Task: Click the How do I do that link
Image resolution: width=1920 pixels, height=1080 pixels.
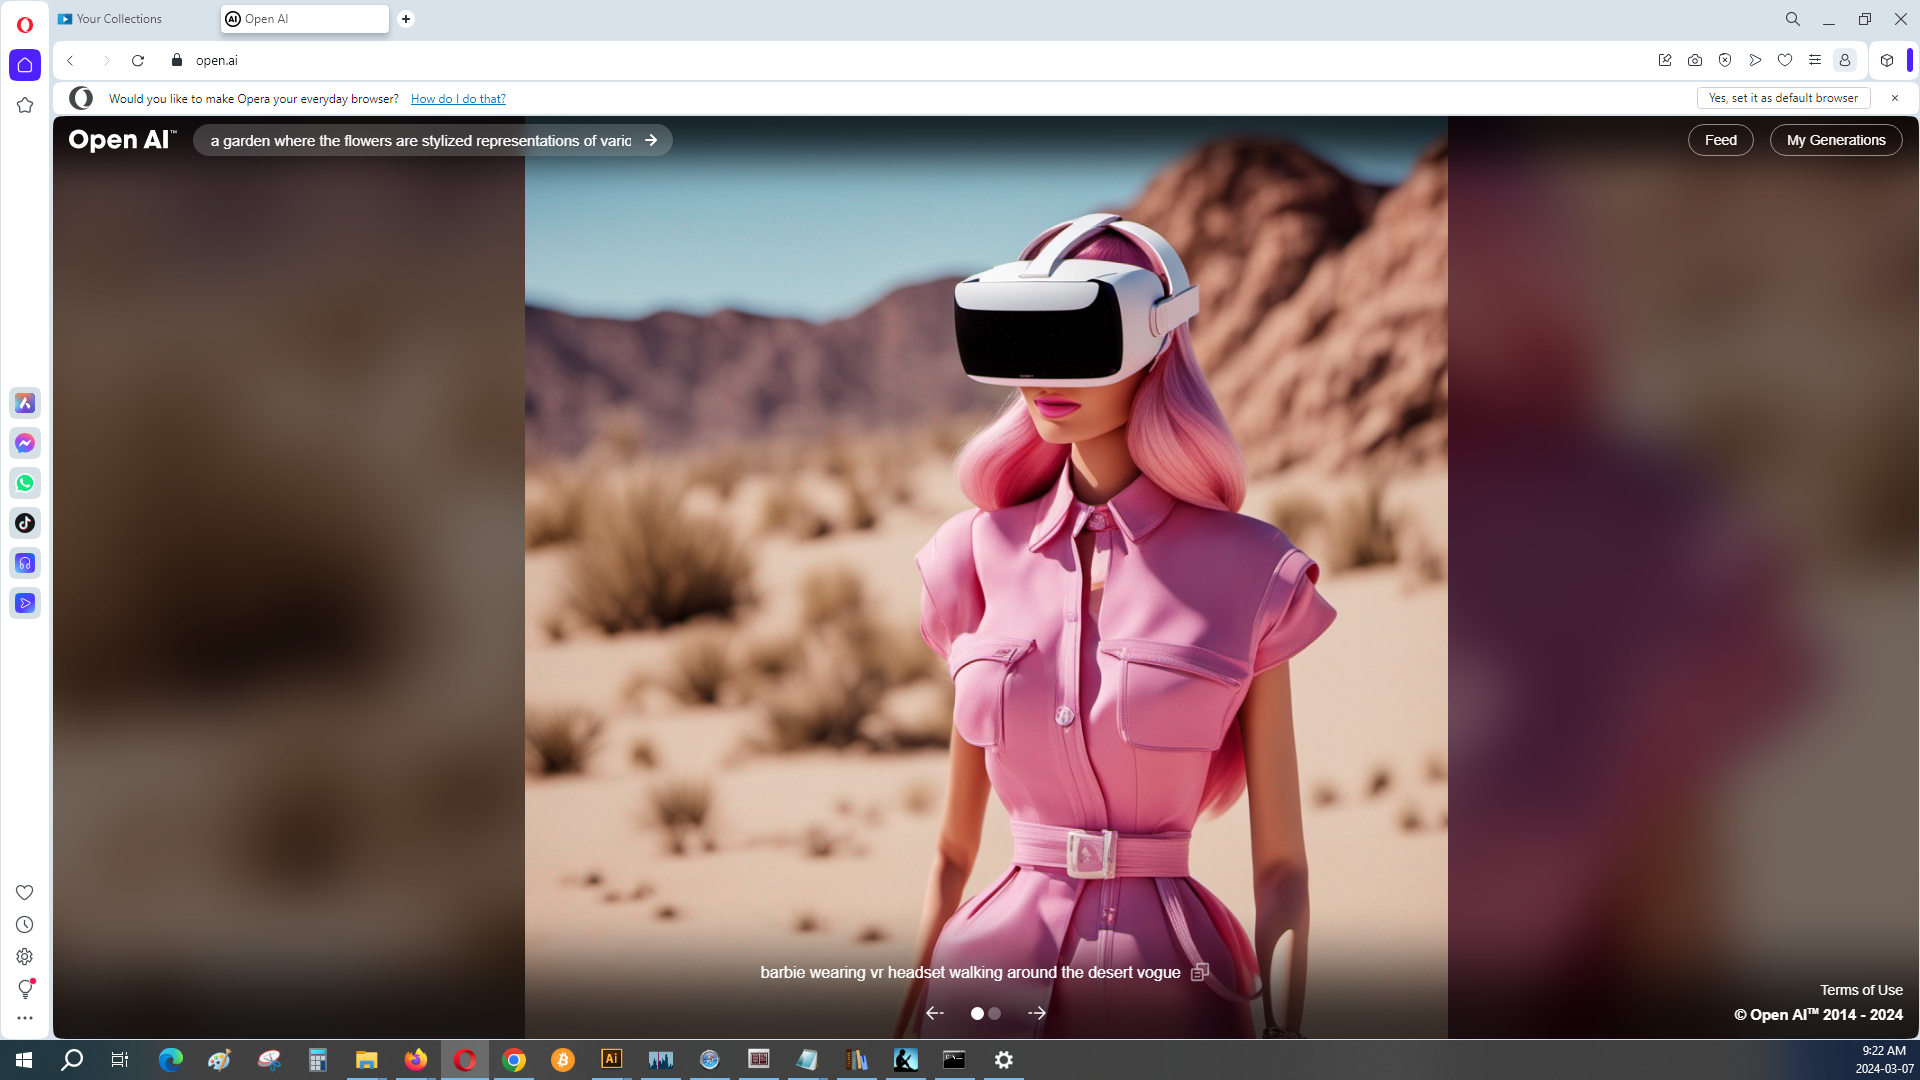Action: [458, 99]
